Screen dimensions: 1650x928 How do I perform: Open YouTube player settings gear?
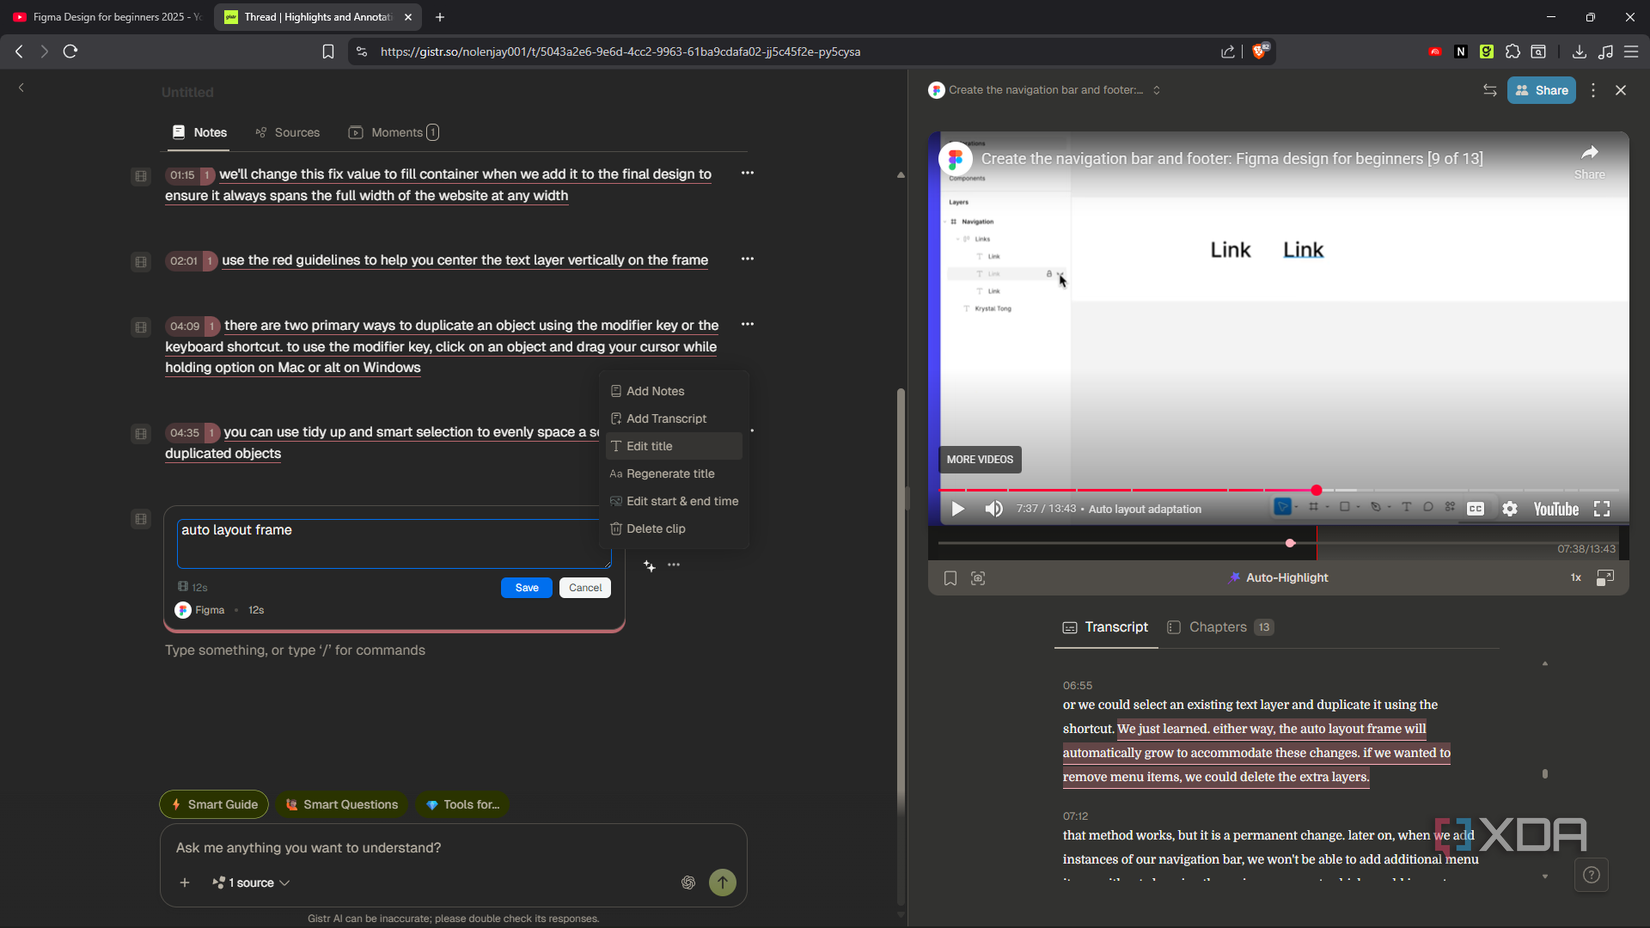click(1509, 509)
